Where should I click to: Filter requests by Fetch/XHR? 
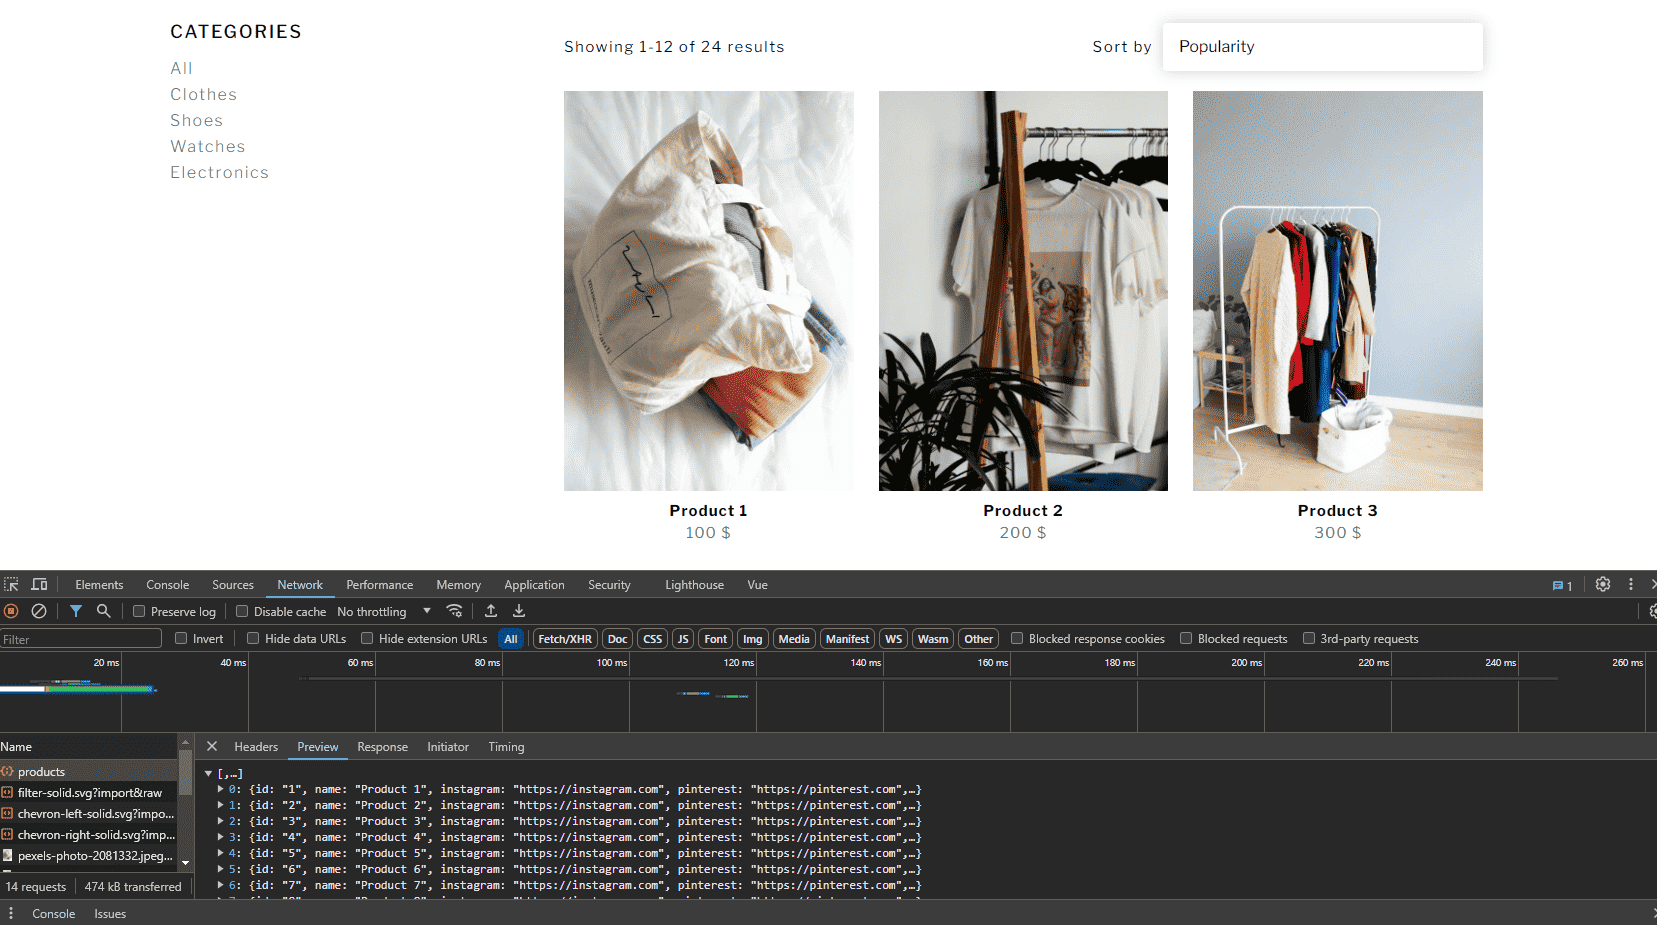(x=565, y=639)
